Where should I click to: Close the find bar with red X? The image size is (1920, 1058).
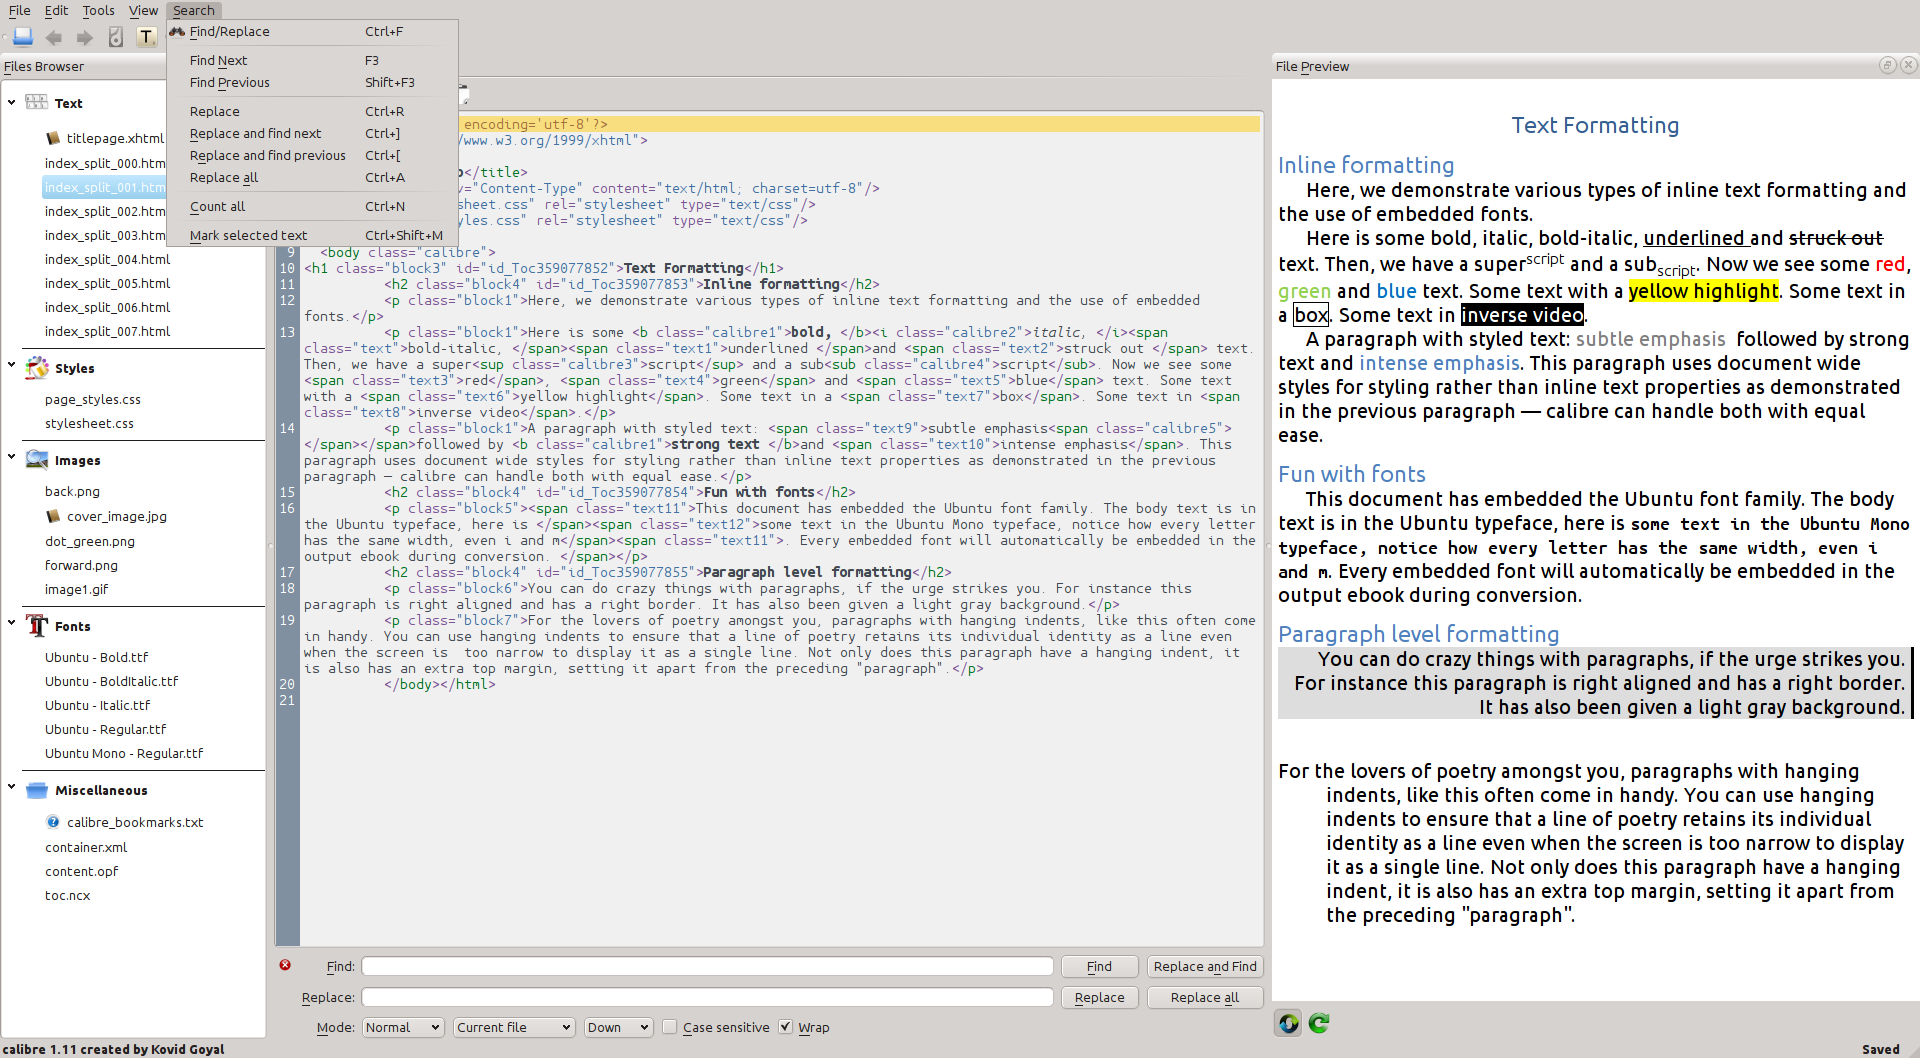pos(285,965)
